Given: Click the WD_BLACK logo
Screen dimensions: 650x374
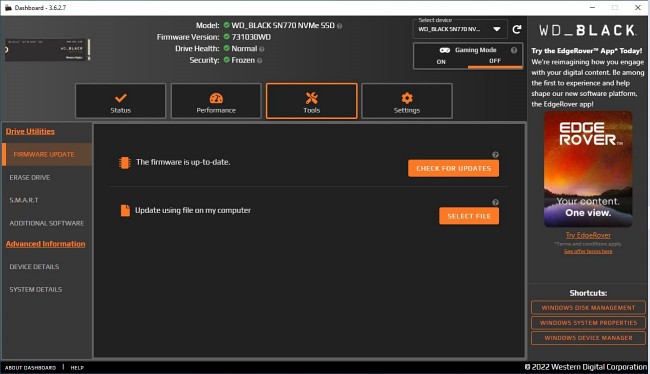Looking at the screenshot, I should 587,30.
